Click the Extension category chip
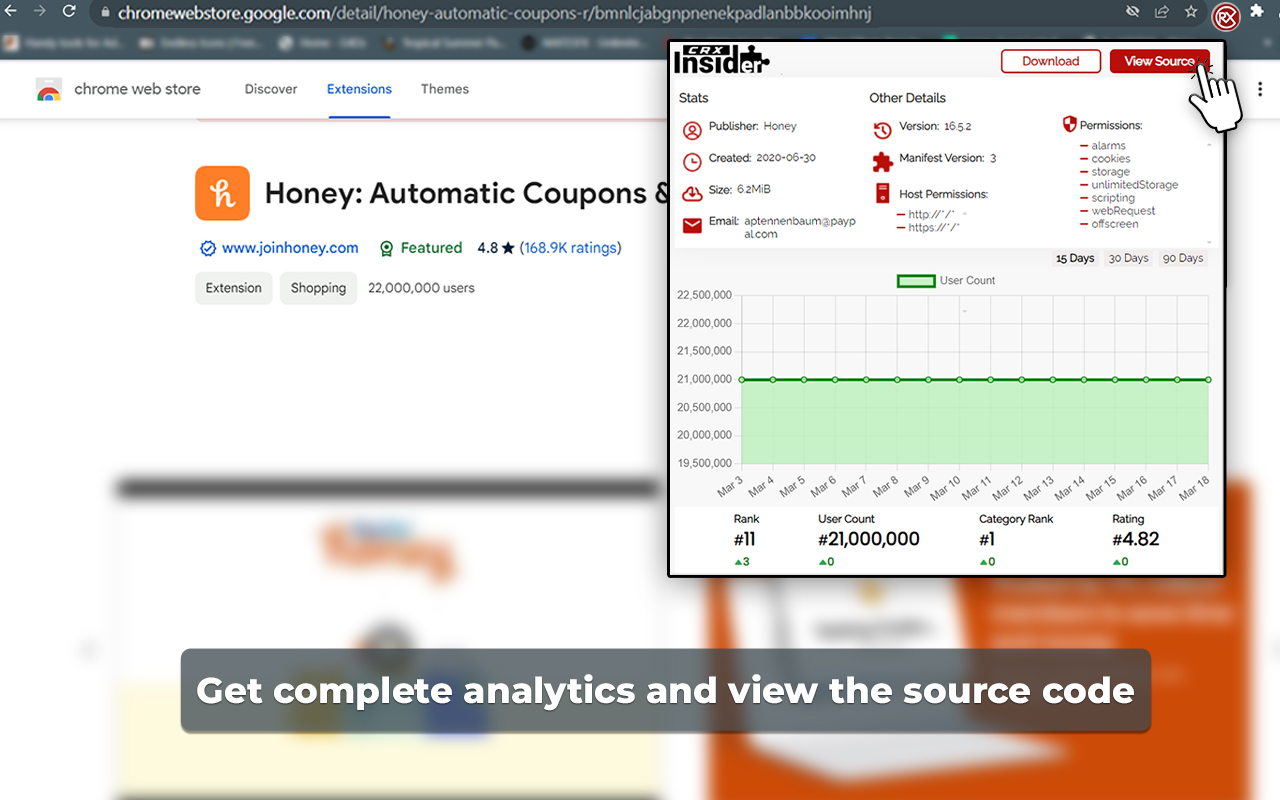 pos(234,288)
